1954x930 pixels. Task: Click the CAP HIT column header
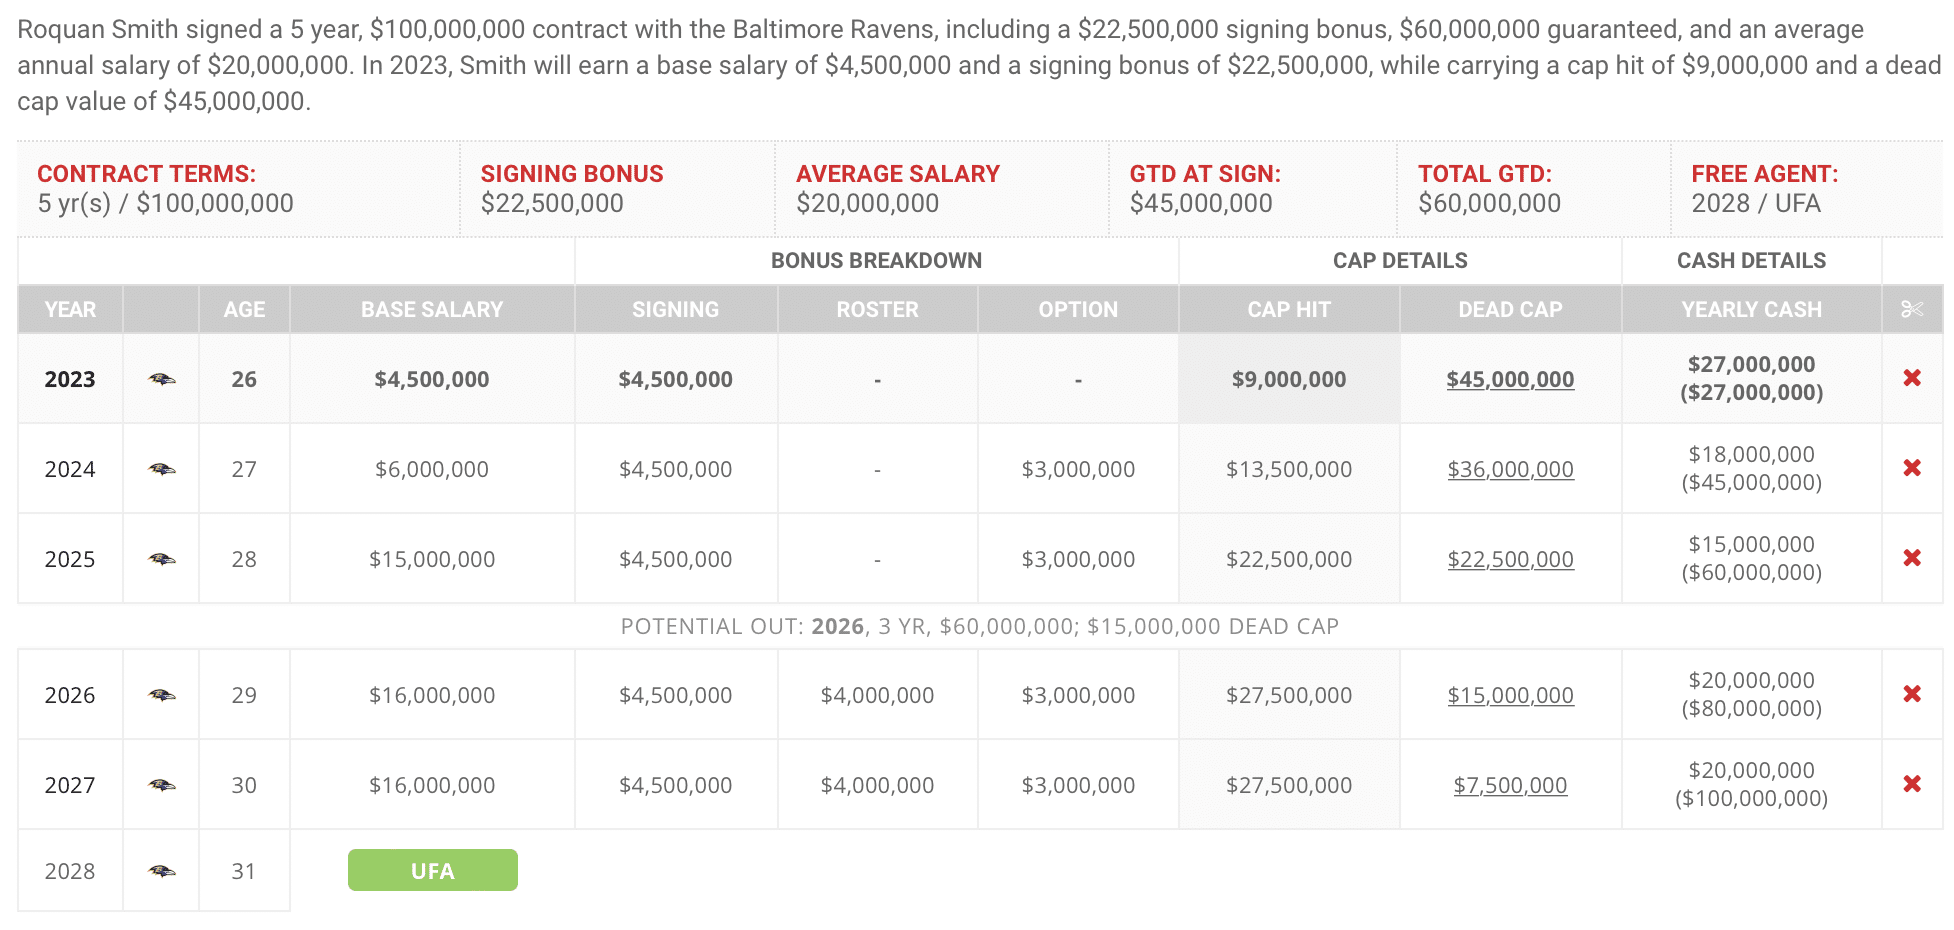[x=1289, y=309]
